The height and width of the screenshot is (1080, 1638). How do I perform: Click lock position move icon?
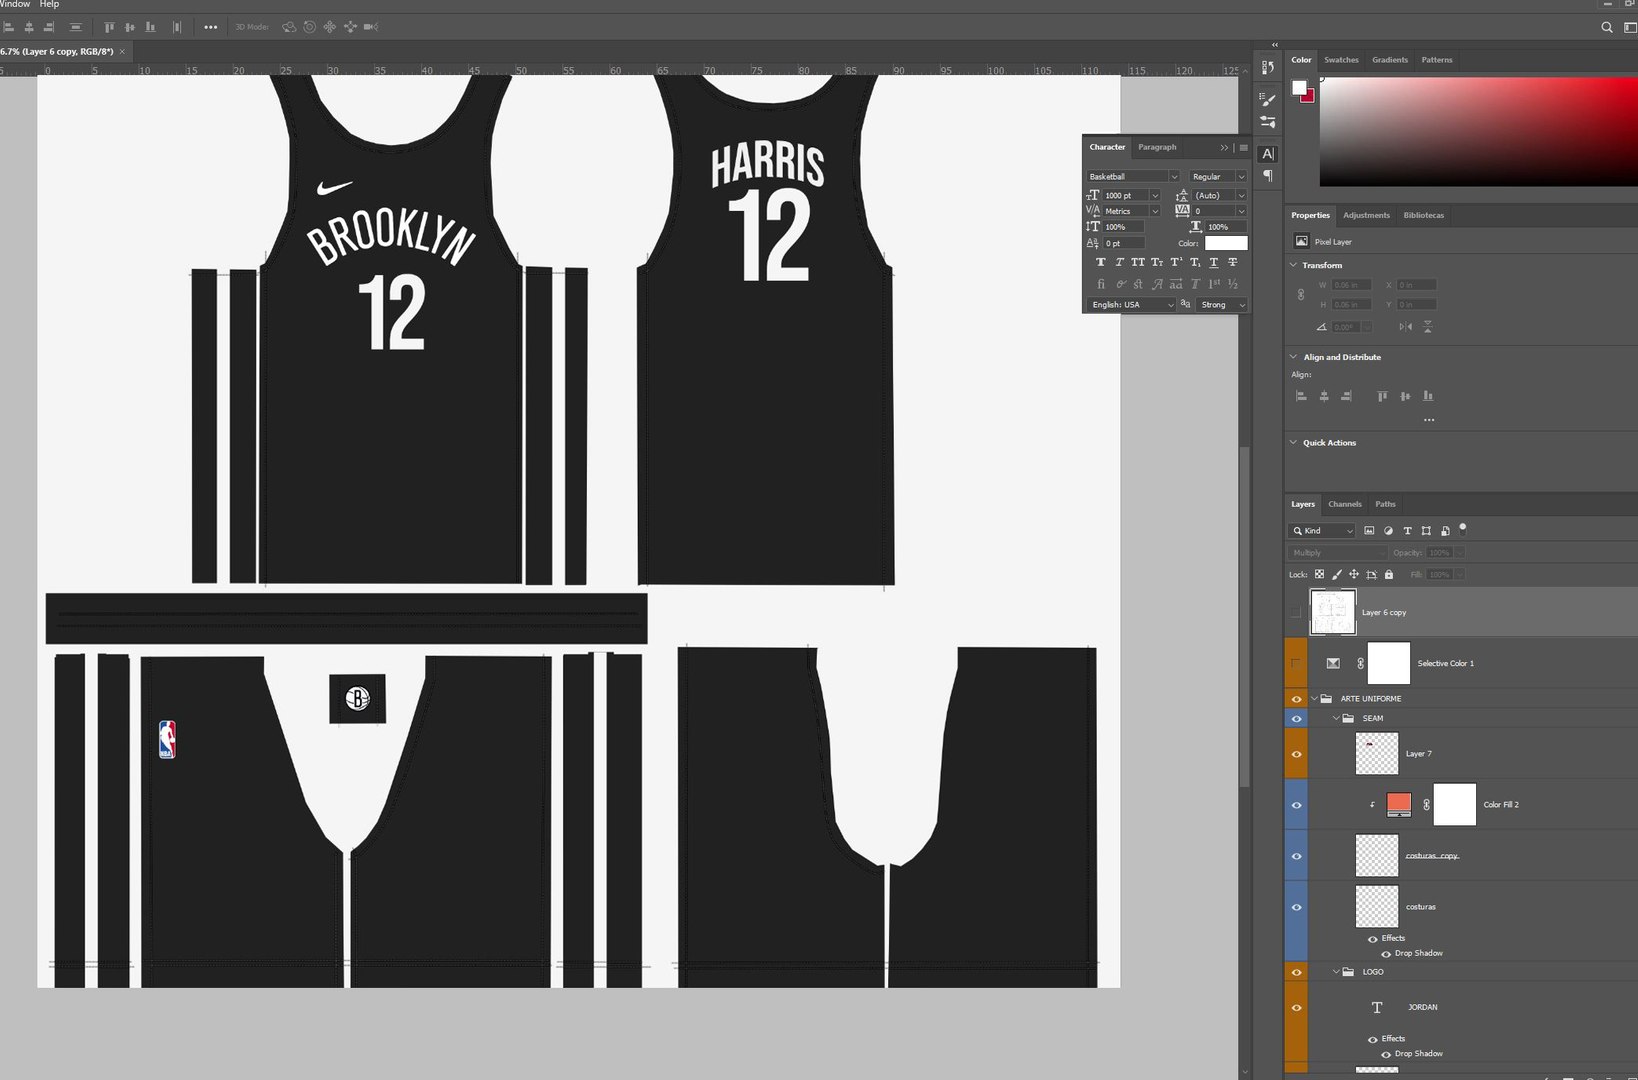pyautogui.click(x=1354, y=574)
